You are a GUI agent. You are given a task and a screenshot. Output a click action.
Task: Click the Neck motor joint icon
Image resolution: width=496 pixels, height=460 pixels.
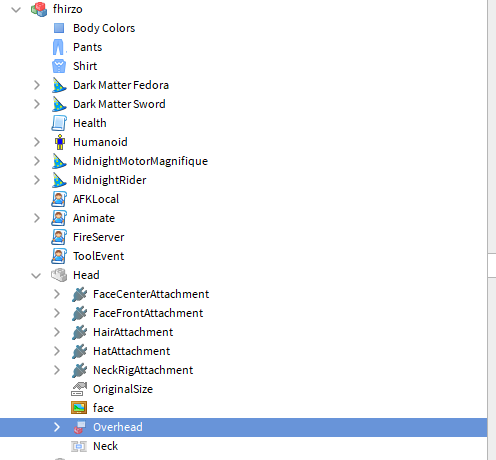[79, 446]
